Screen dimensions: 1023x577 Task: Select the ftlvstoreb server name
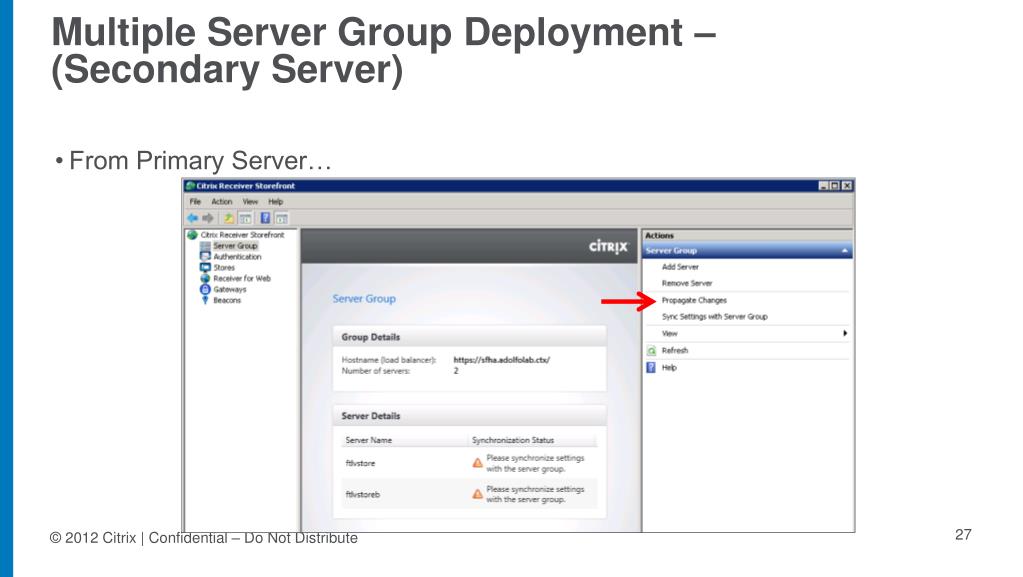(x=362, y=495)
